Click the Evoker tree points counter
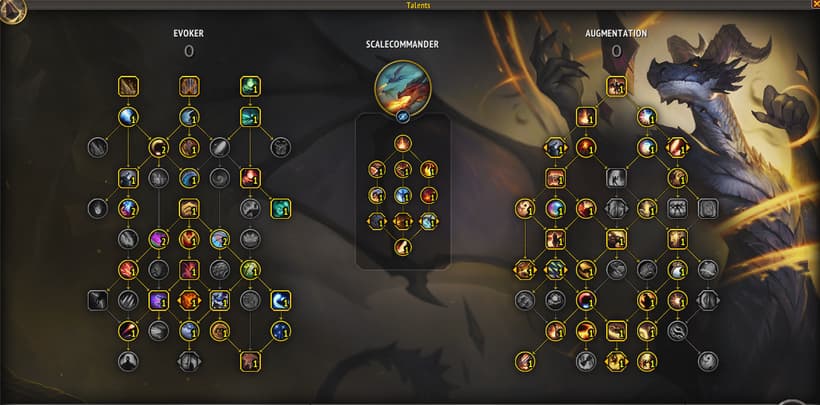The image size is (820, 405). (x=189, y=51)
